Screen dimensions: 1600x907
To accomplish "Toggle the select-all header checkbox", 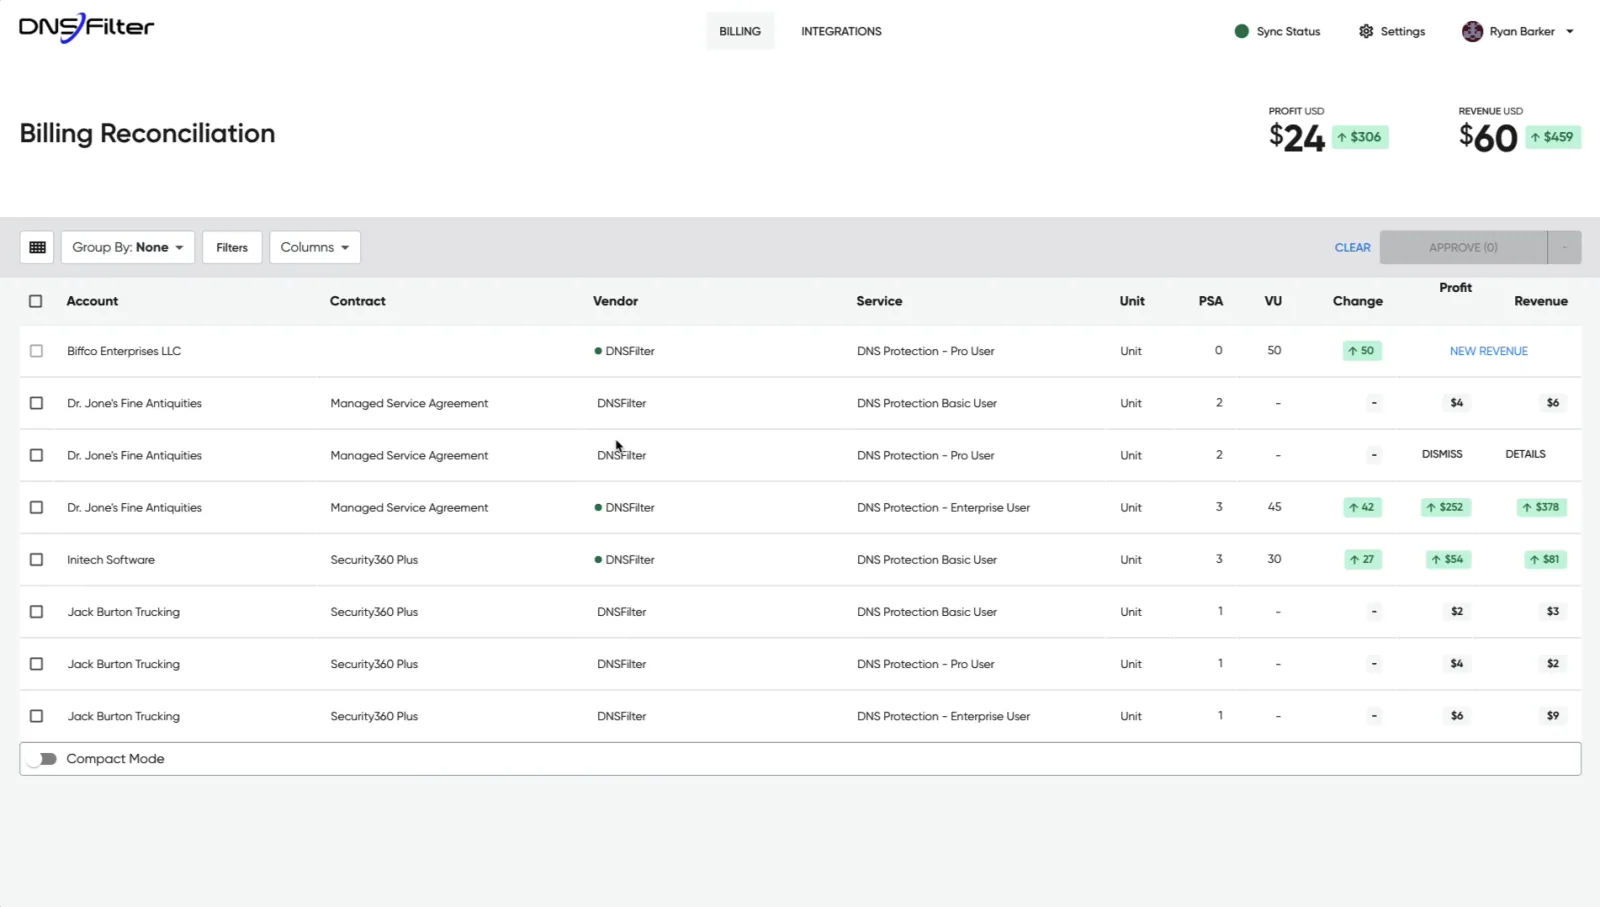I will coord(36,301).
